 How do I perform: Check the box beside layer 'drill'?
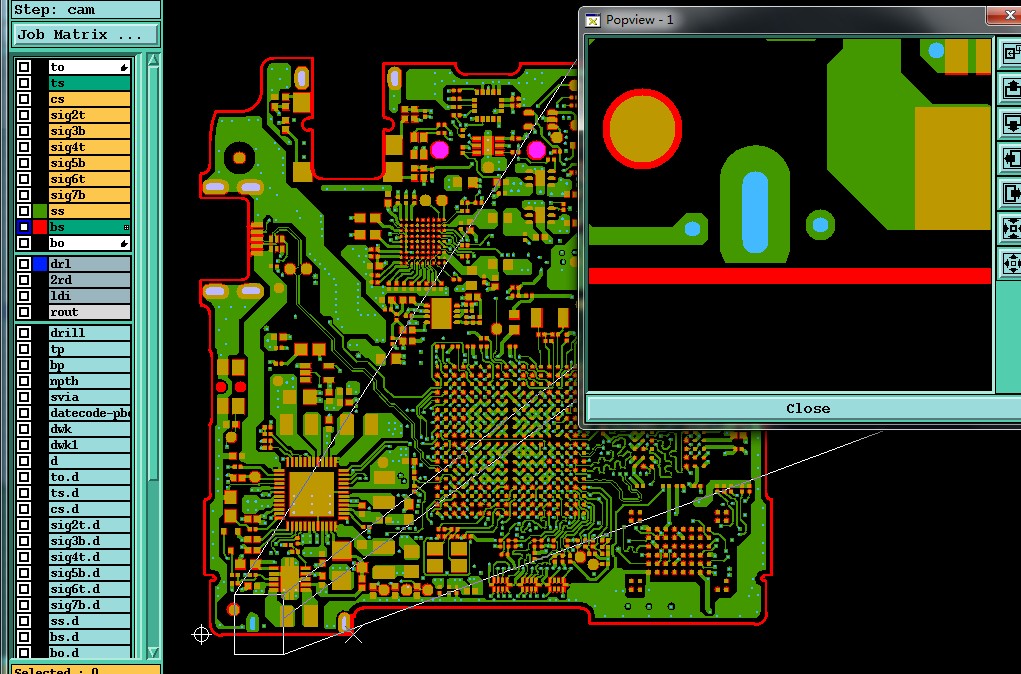click(x=24, y=333)
